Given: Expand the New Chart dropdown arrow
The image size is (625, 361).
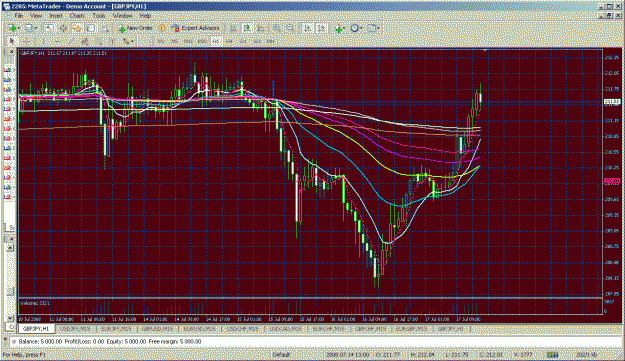Looking at the screenshot, I should point(19,28).
